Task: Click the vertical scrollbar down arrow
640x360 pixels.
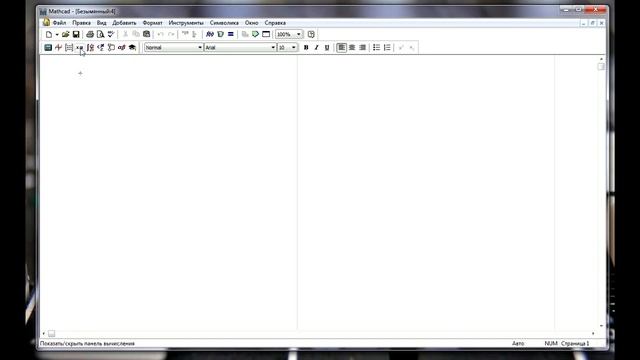Action: (x=601, y=326)
